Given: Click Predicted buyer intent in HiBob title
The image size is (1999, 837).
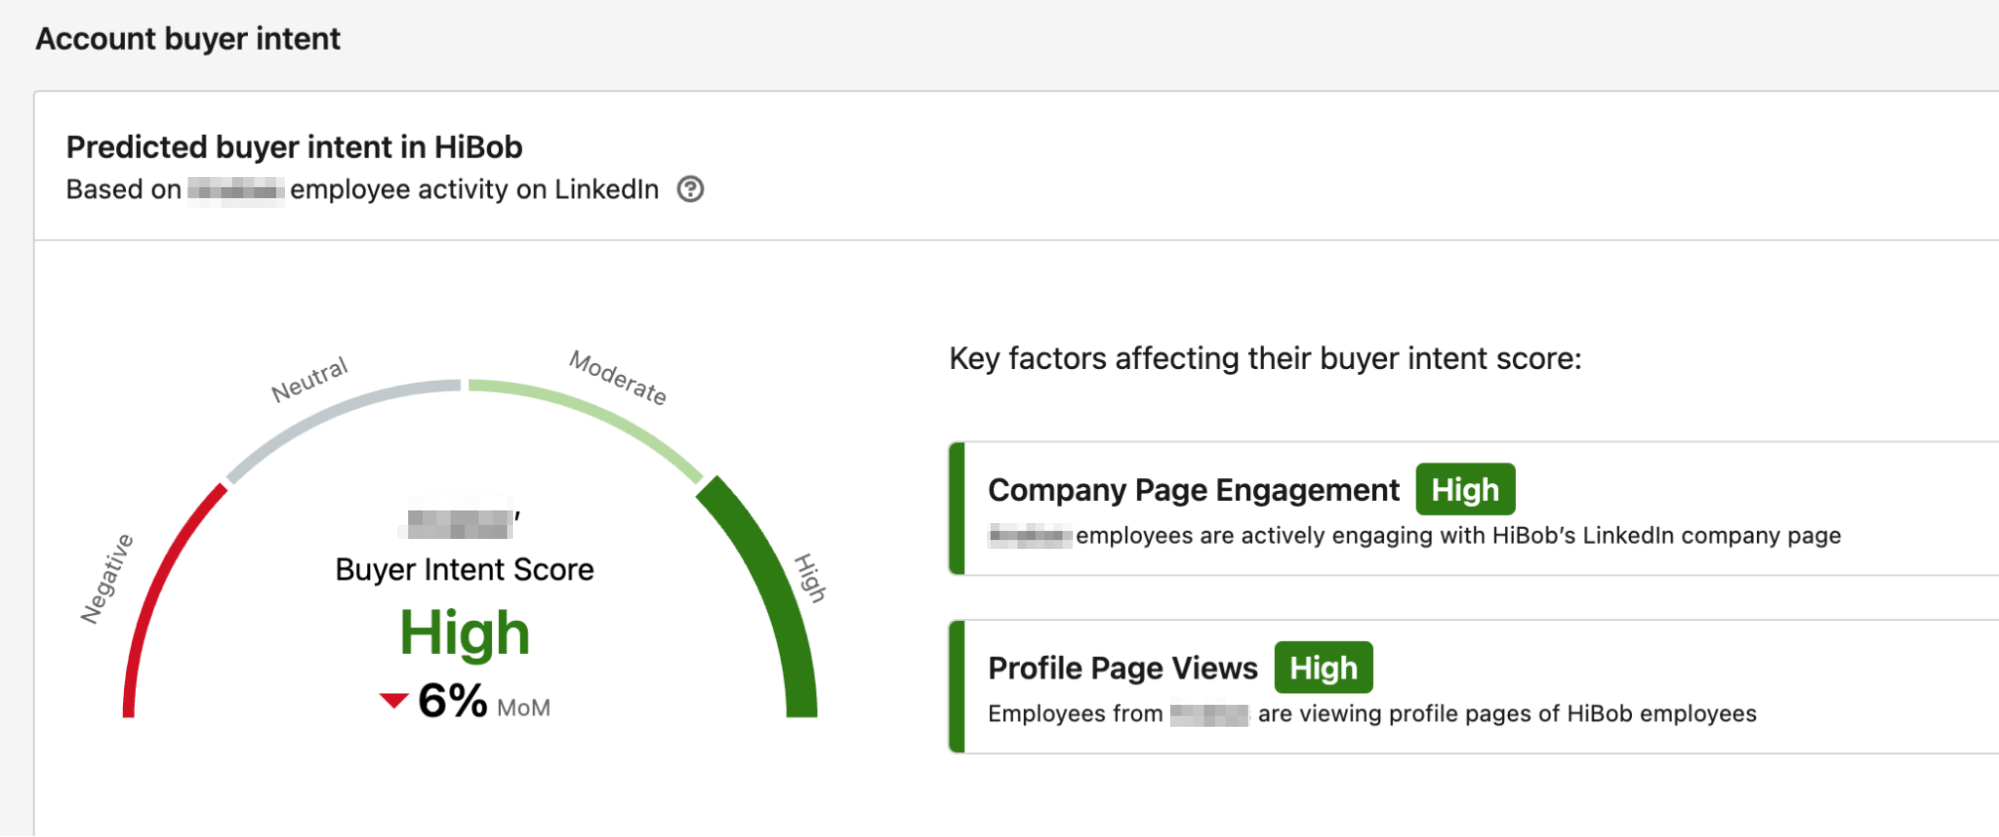Looking at the screenshot, I should click(294, 147).
